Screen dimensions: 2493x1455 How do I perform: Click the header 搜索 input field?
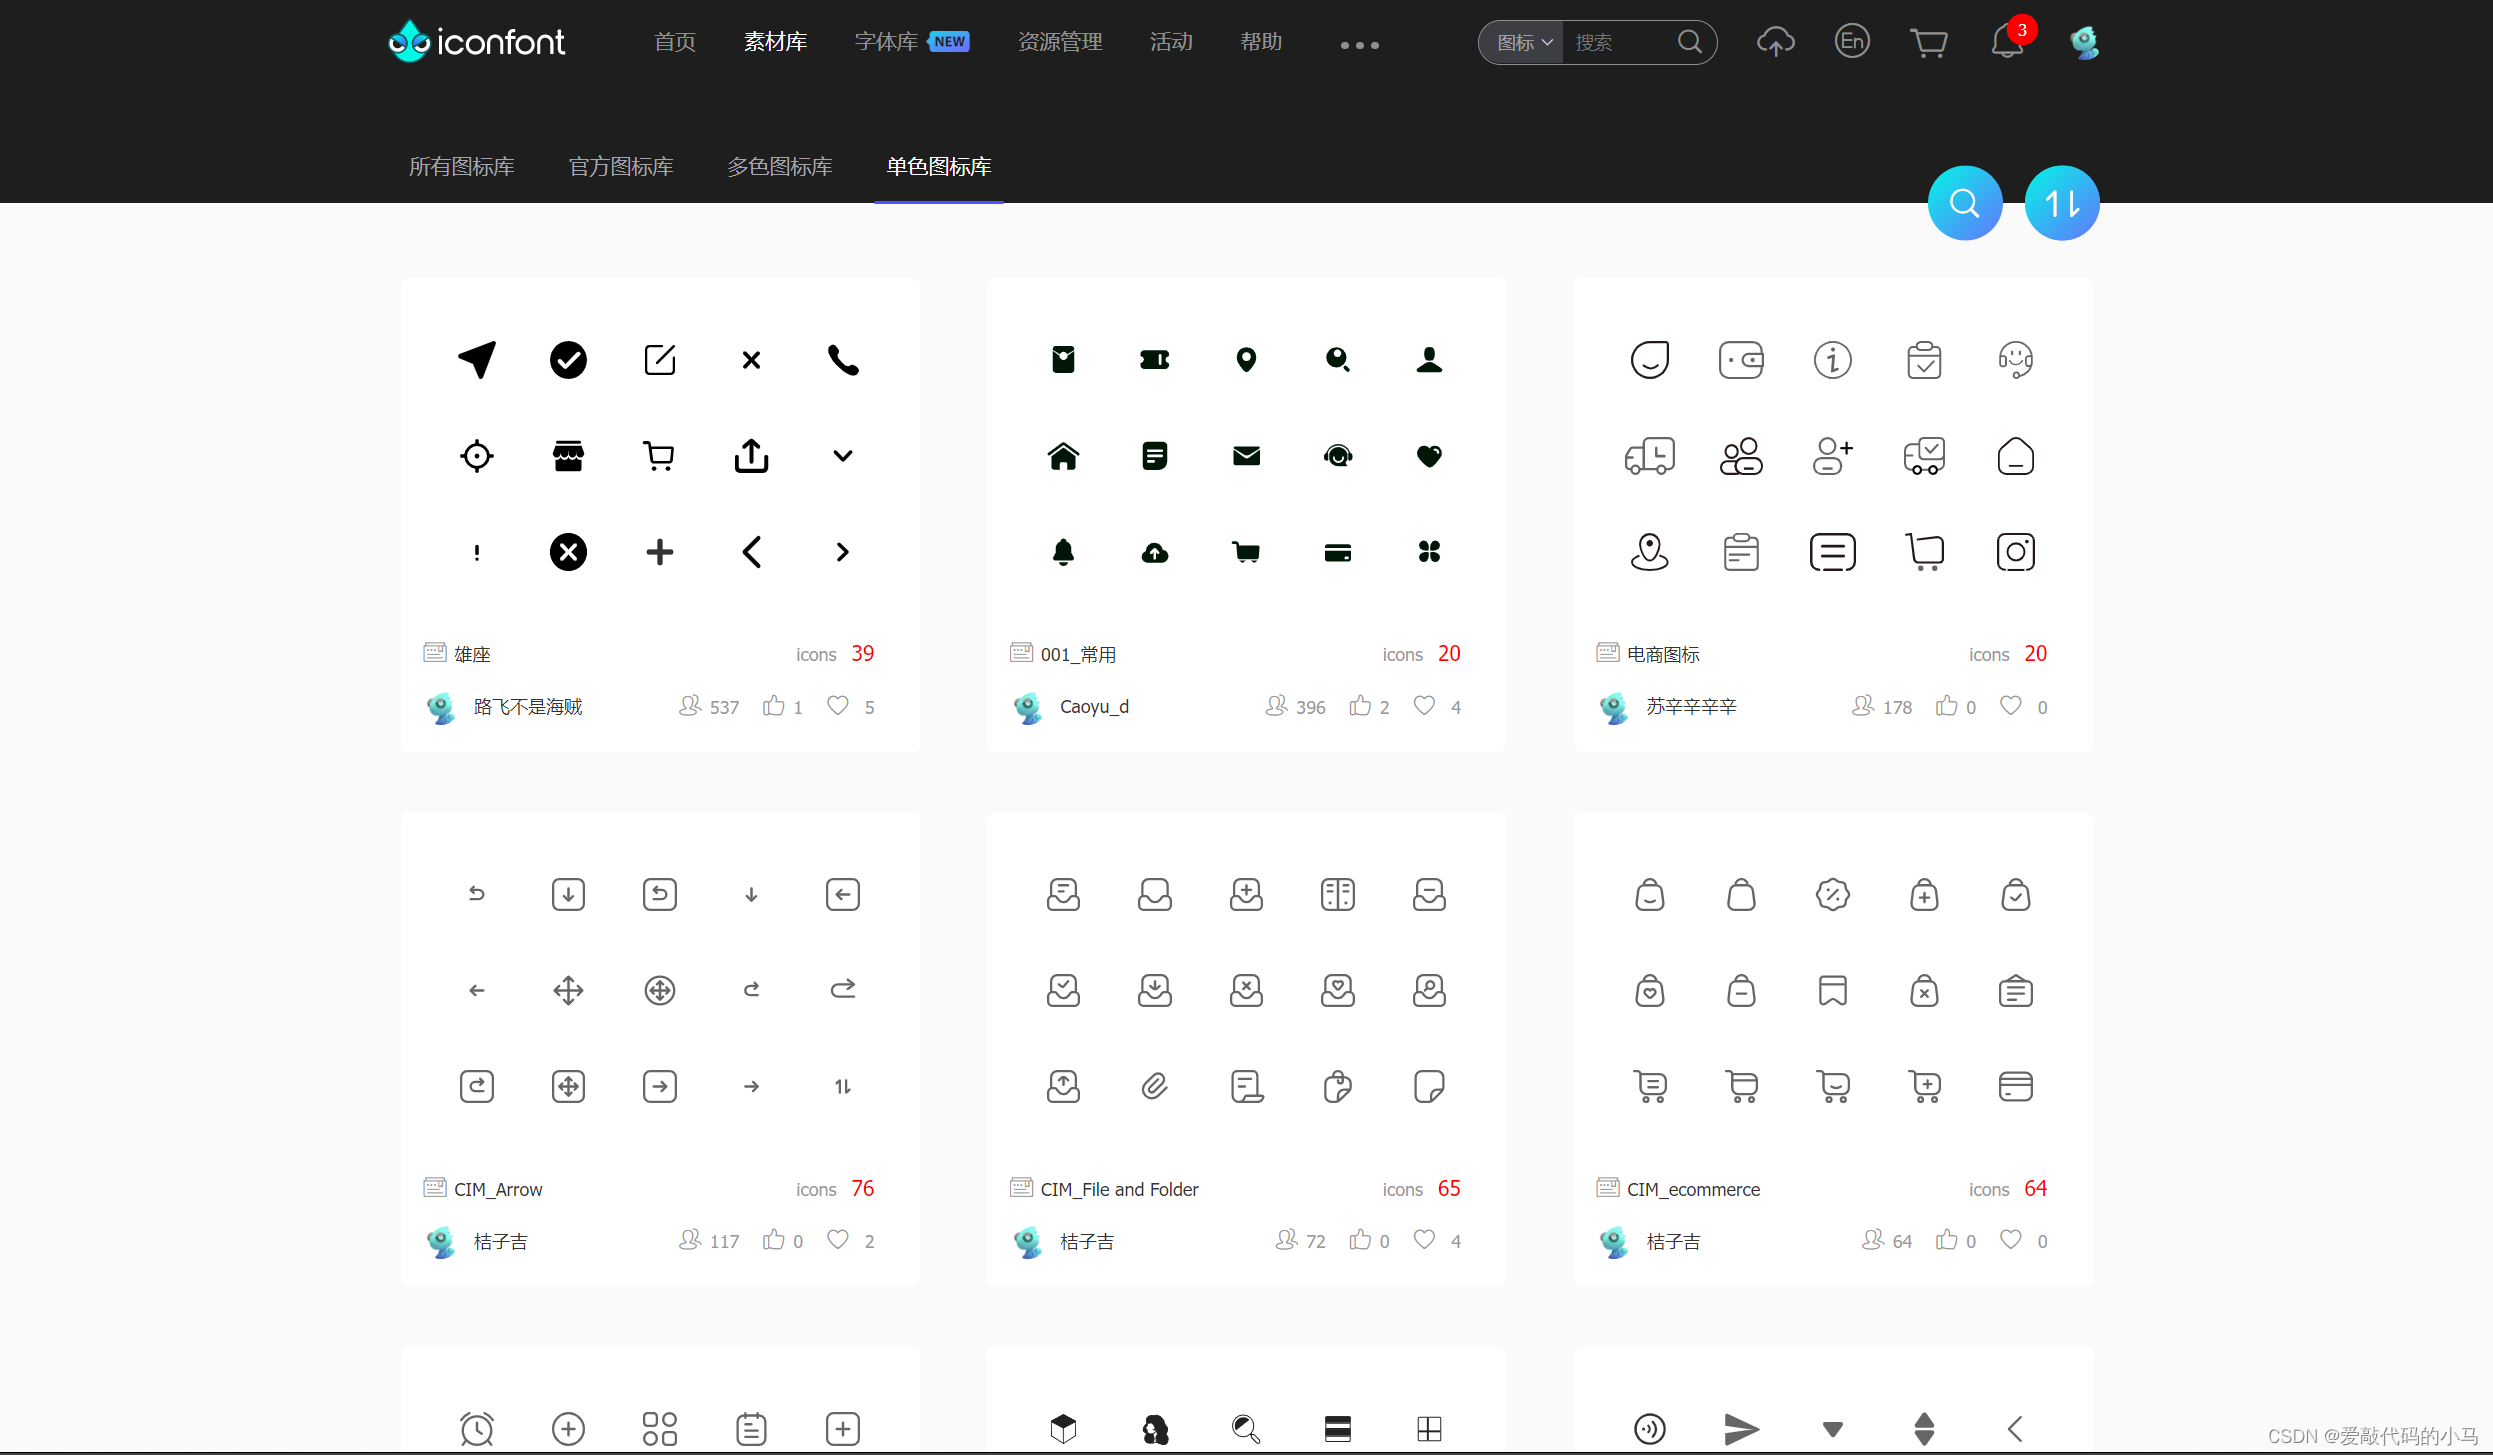point(1619,42)
